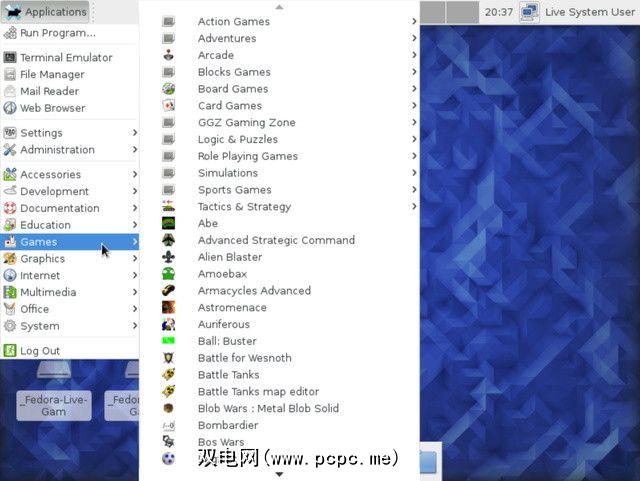This screenshot has height=481, width=640.
Task: Click the Astromenace icon
Action: click(169, 307)
